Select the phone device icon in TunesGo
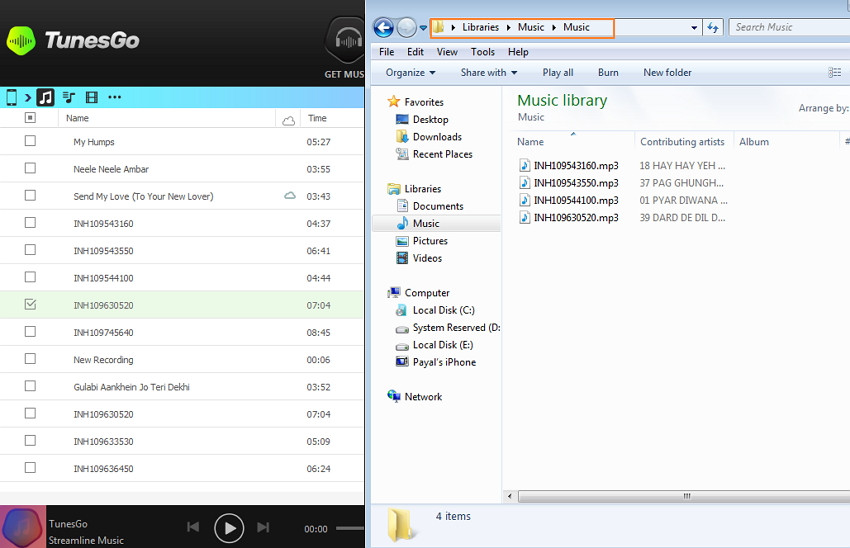This screenshot has height=548, width=850. click(x=11, y=98)
